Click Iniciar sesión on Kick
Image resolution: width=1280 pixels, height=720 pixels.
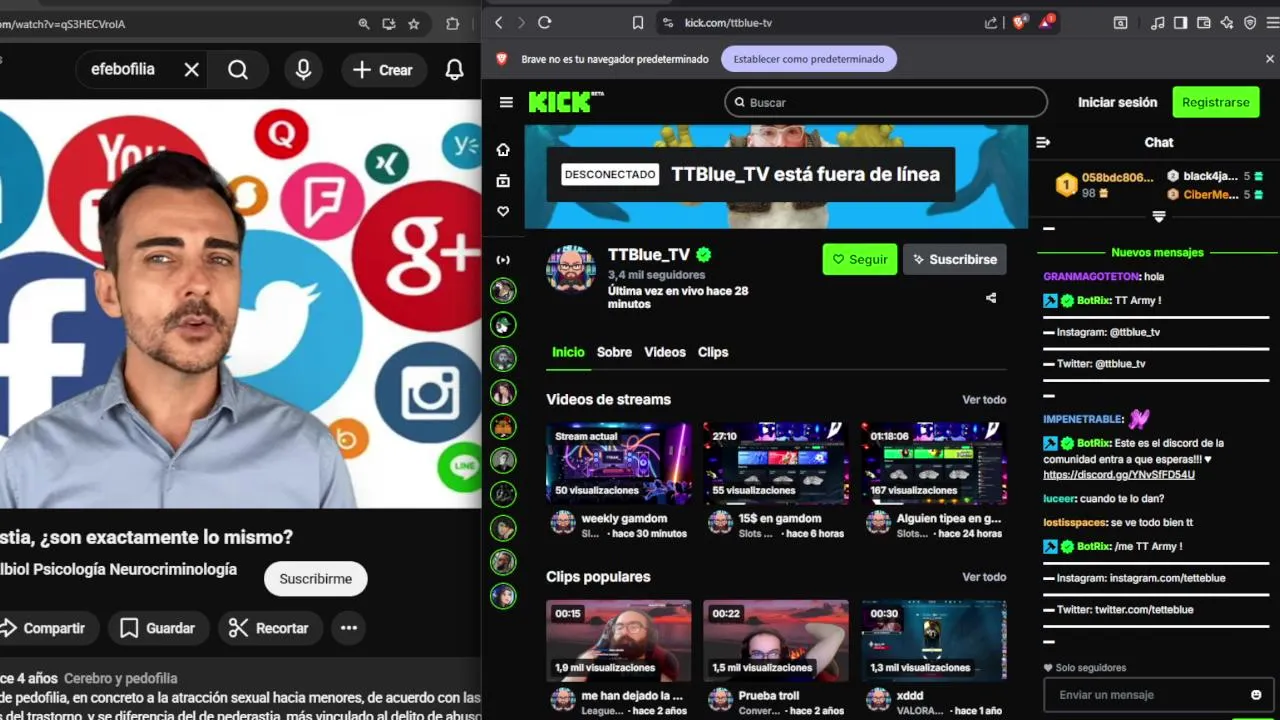click(x=1117, y=102)
